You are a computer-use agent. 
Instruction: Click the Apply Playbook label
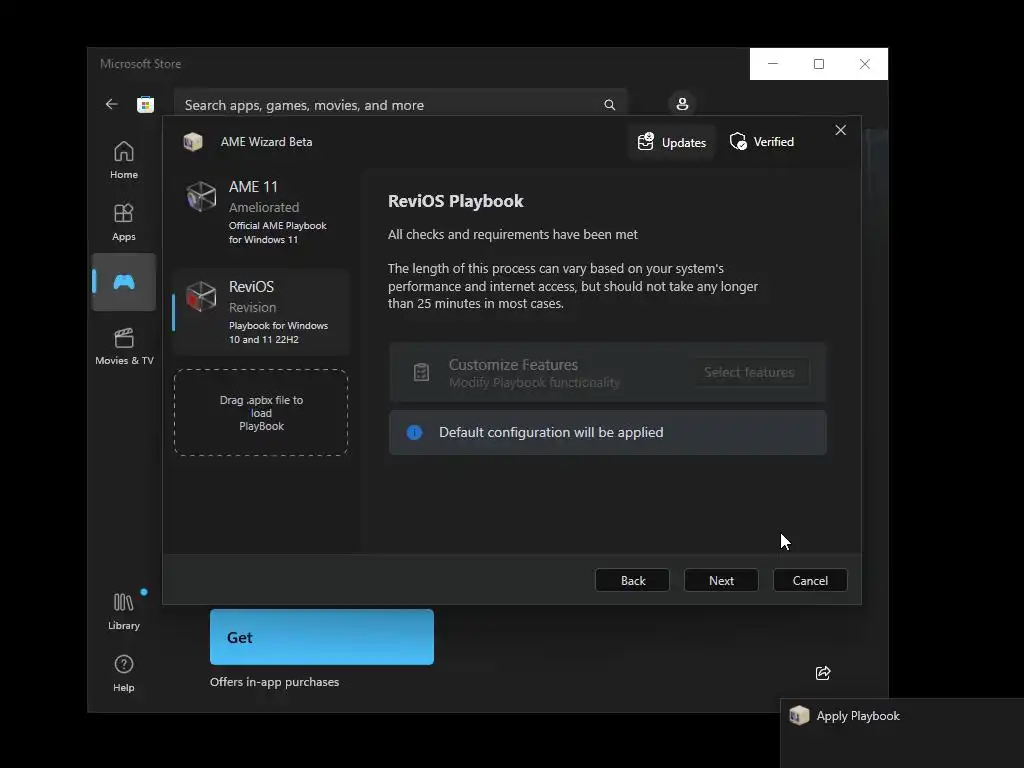point(857,716)
